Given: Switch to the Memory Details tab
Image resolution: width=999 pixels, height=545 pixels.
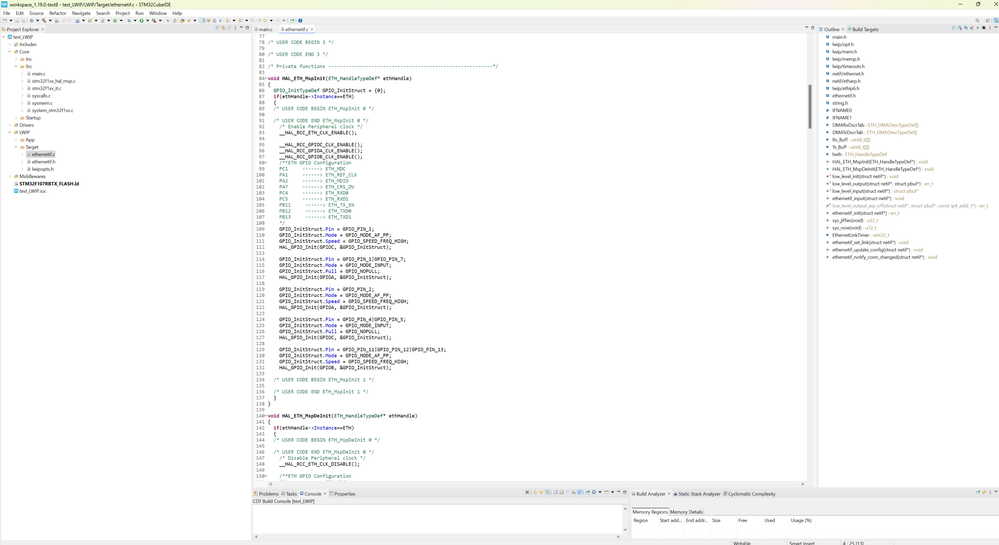Looking at the screenshot, I should pyautogui.click(x=686, y=512).
